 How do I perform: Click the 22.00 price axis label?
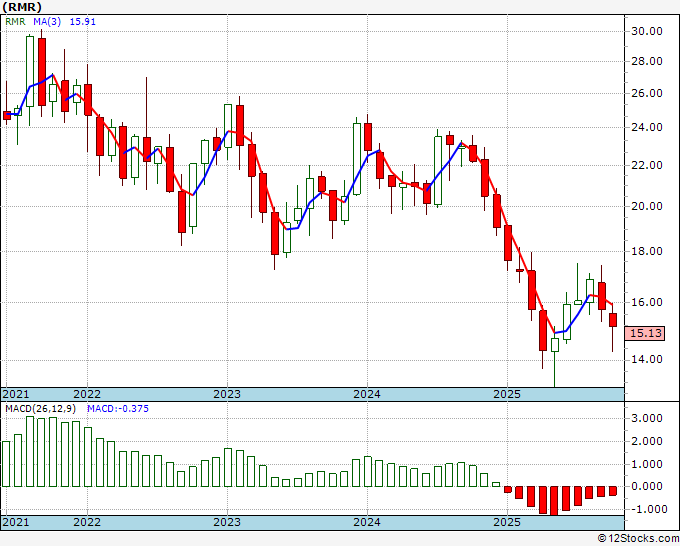tap(647, 165)
